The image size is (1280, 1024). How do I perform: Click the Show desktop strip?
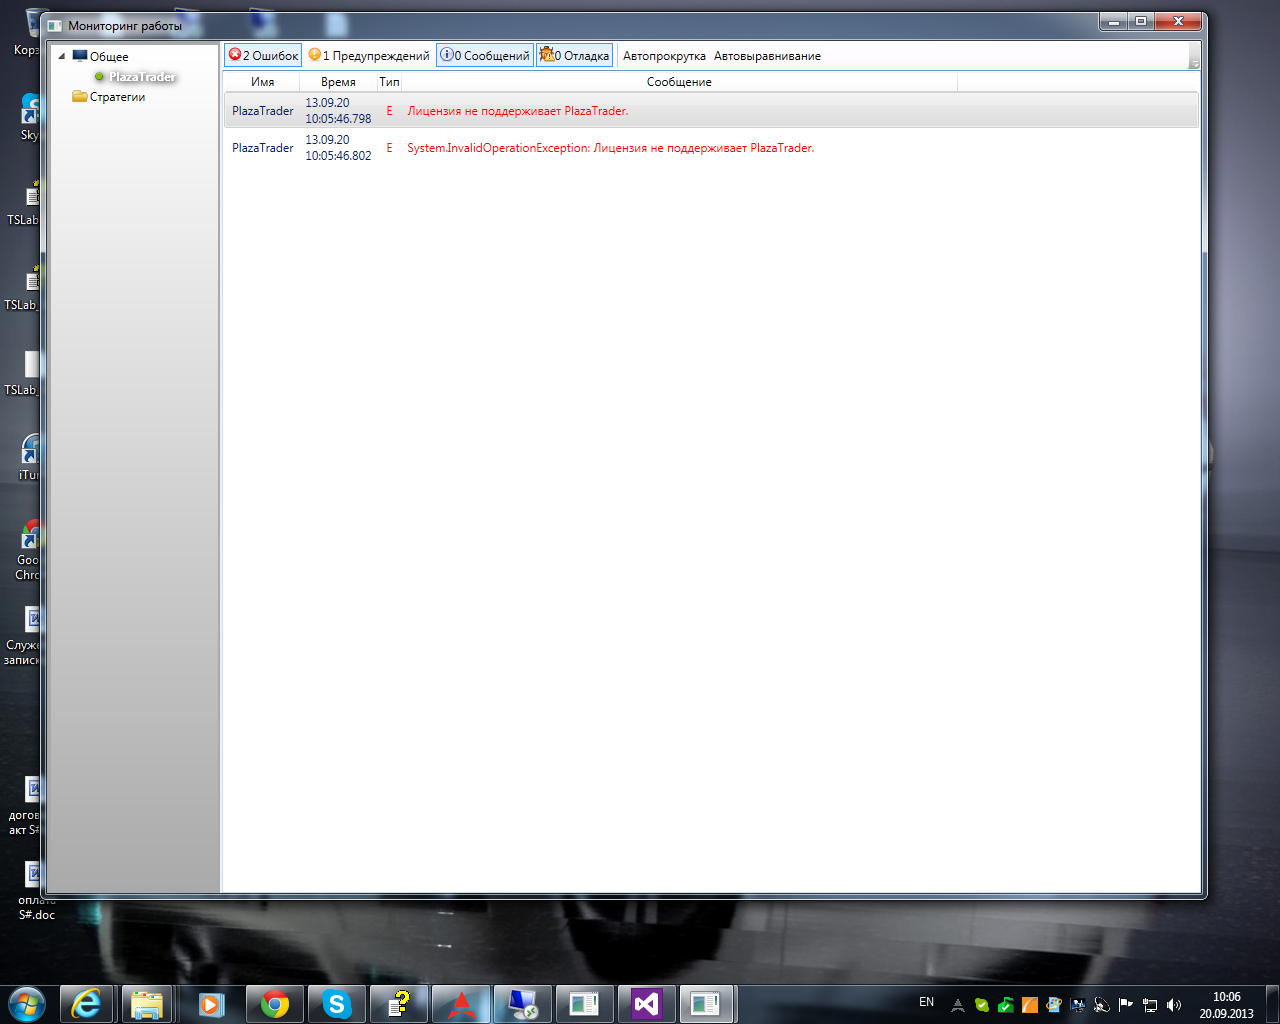coord(1272,1004)
